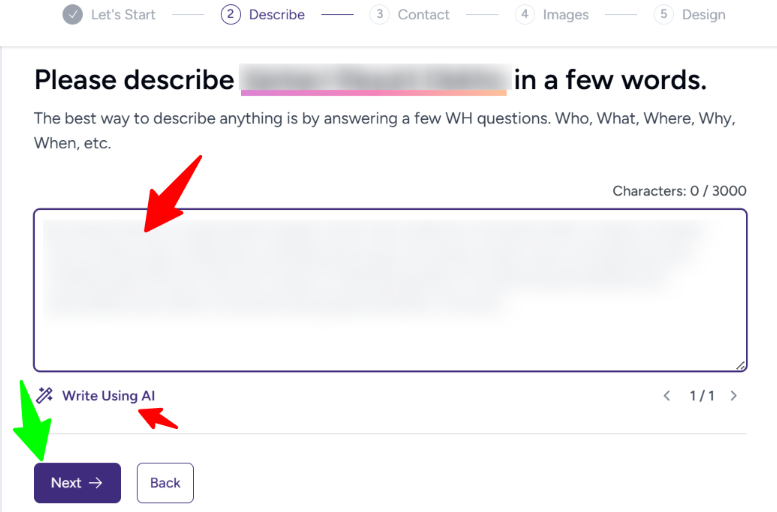Click the step 2 circle number
777x512 pixels.
click(x=231, y=15)
